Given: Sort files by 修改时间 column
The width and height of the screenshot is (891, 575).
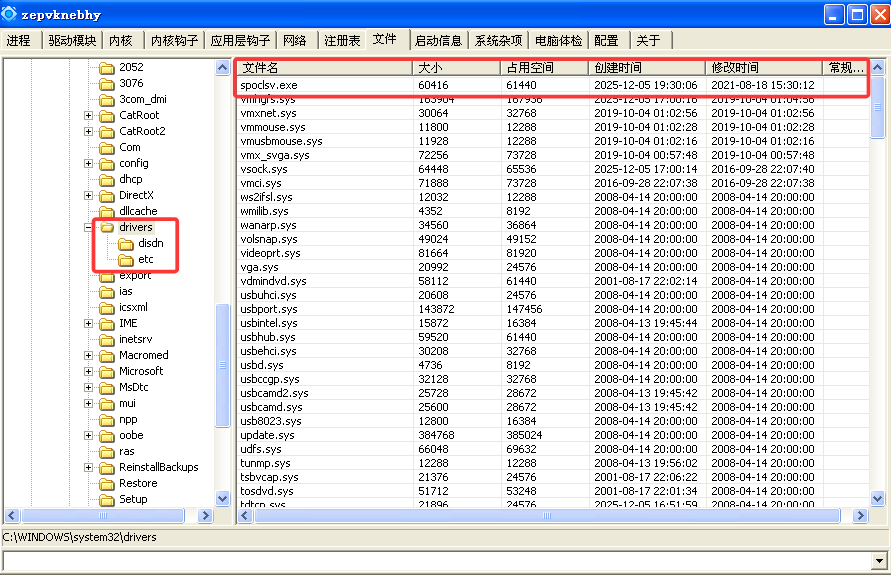Looking at the screenshot, I should click(763, 68).
